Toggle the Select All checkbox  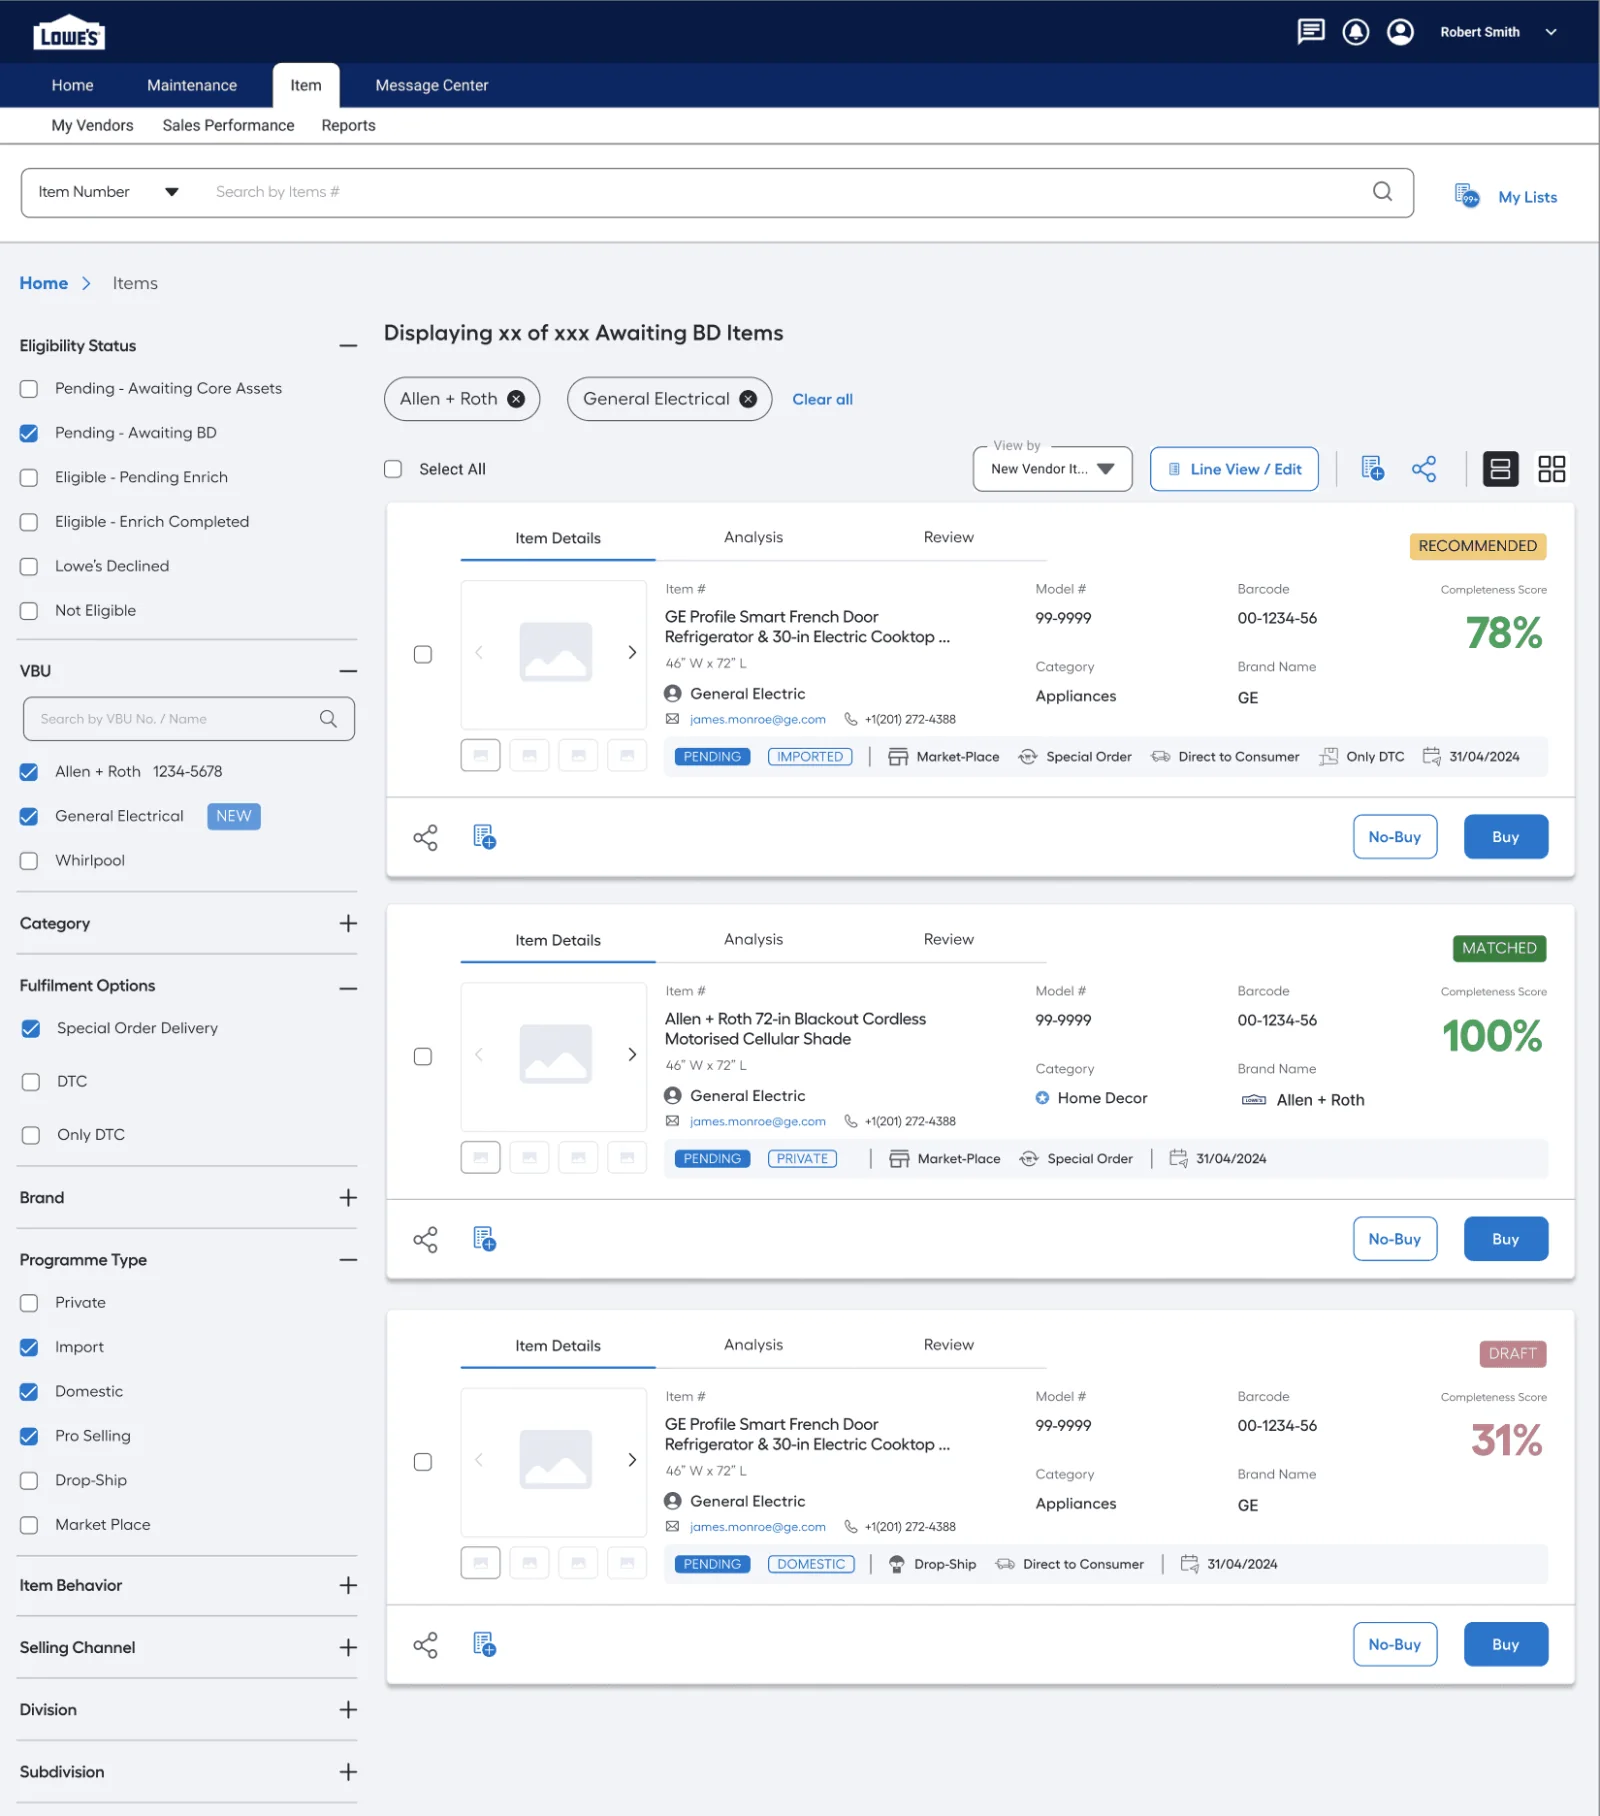[x=393, y=469]
